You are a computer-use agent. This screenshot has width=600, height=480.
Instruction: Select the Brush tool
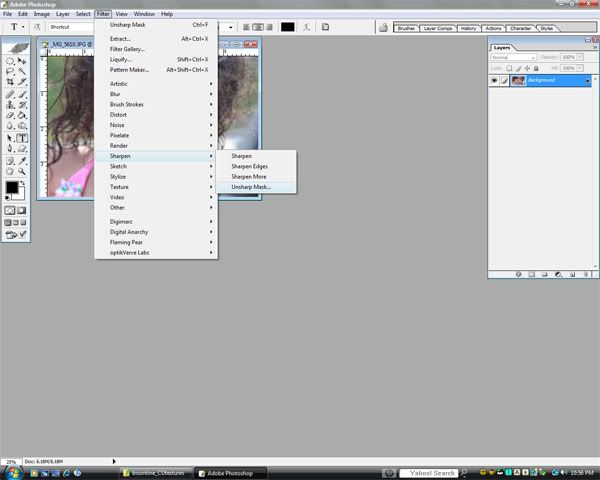[22, 94]
